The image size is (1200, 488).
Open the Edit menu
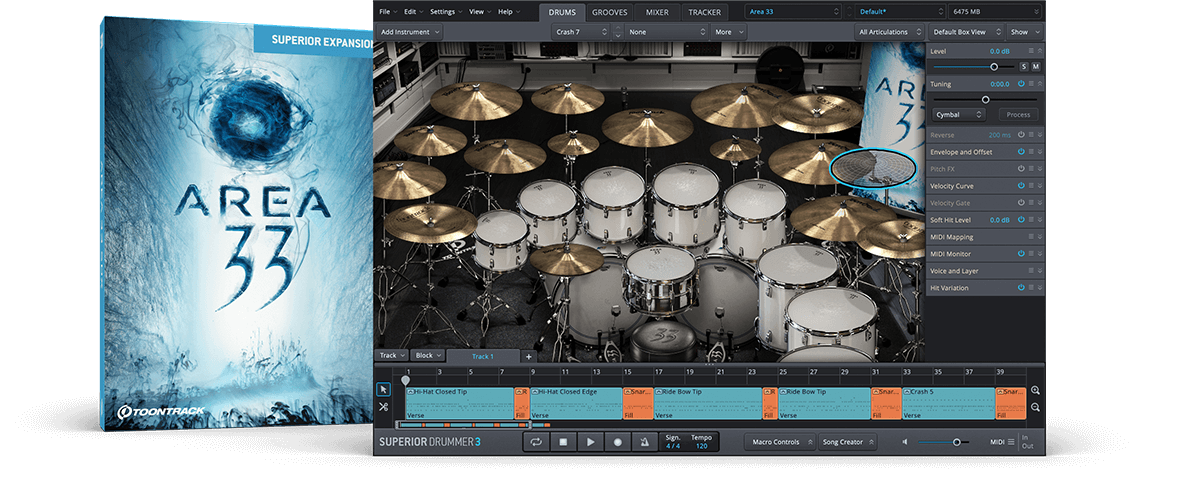point(413,11)
